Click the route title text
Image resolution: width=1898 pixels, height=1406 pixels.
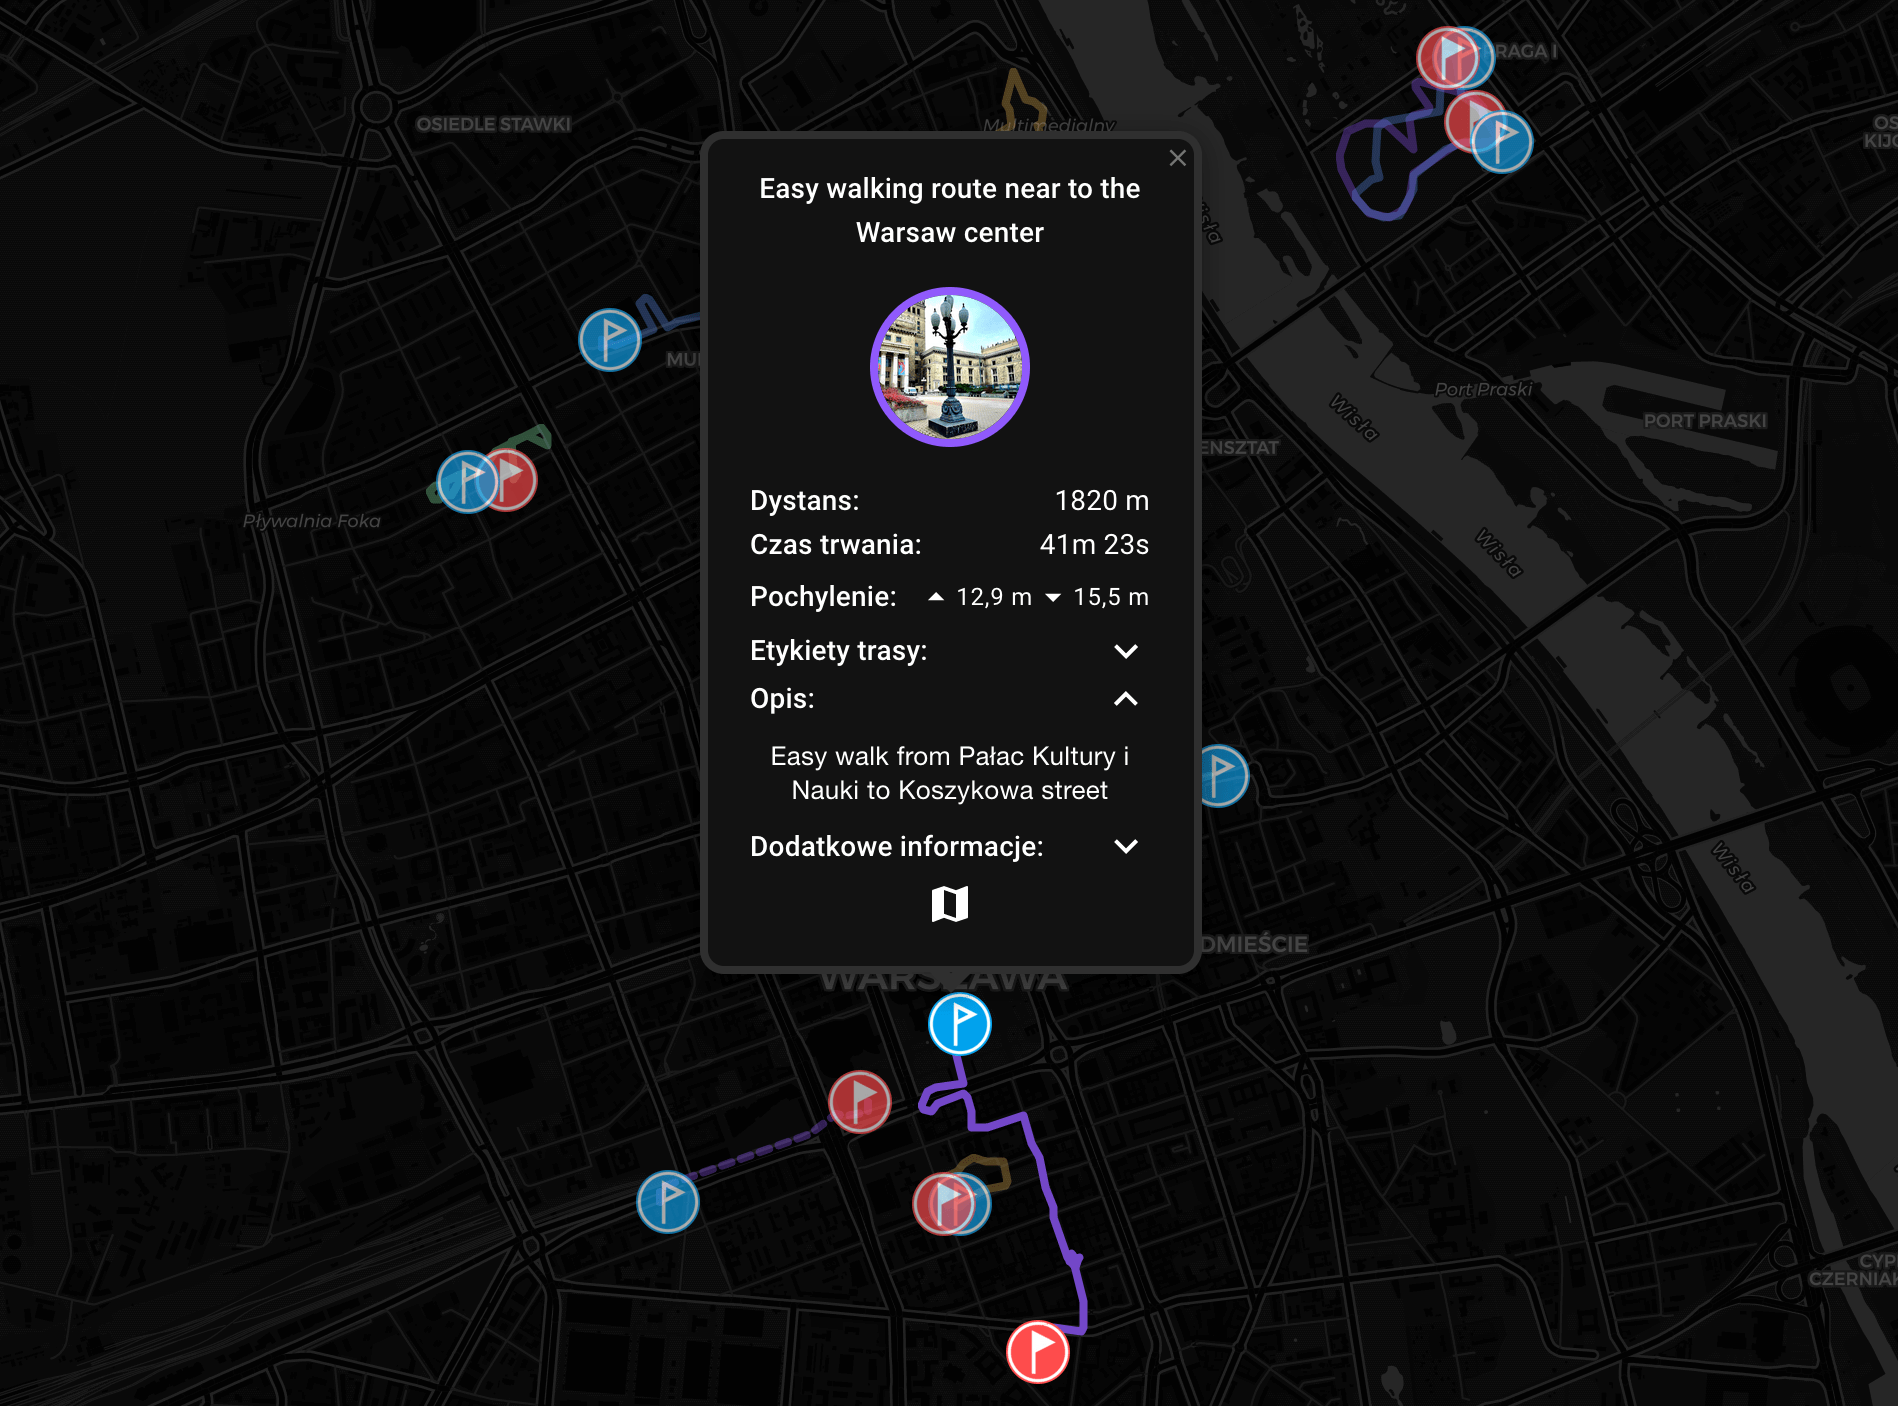point(950,210)
